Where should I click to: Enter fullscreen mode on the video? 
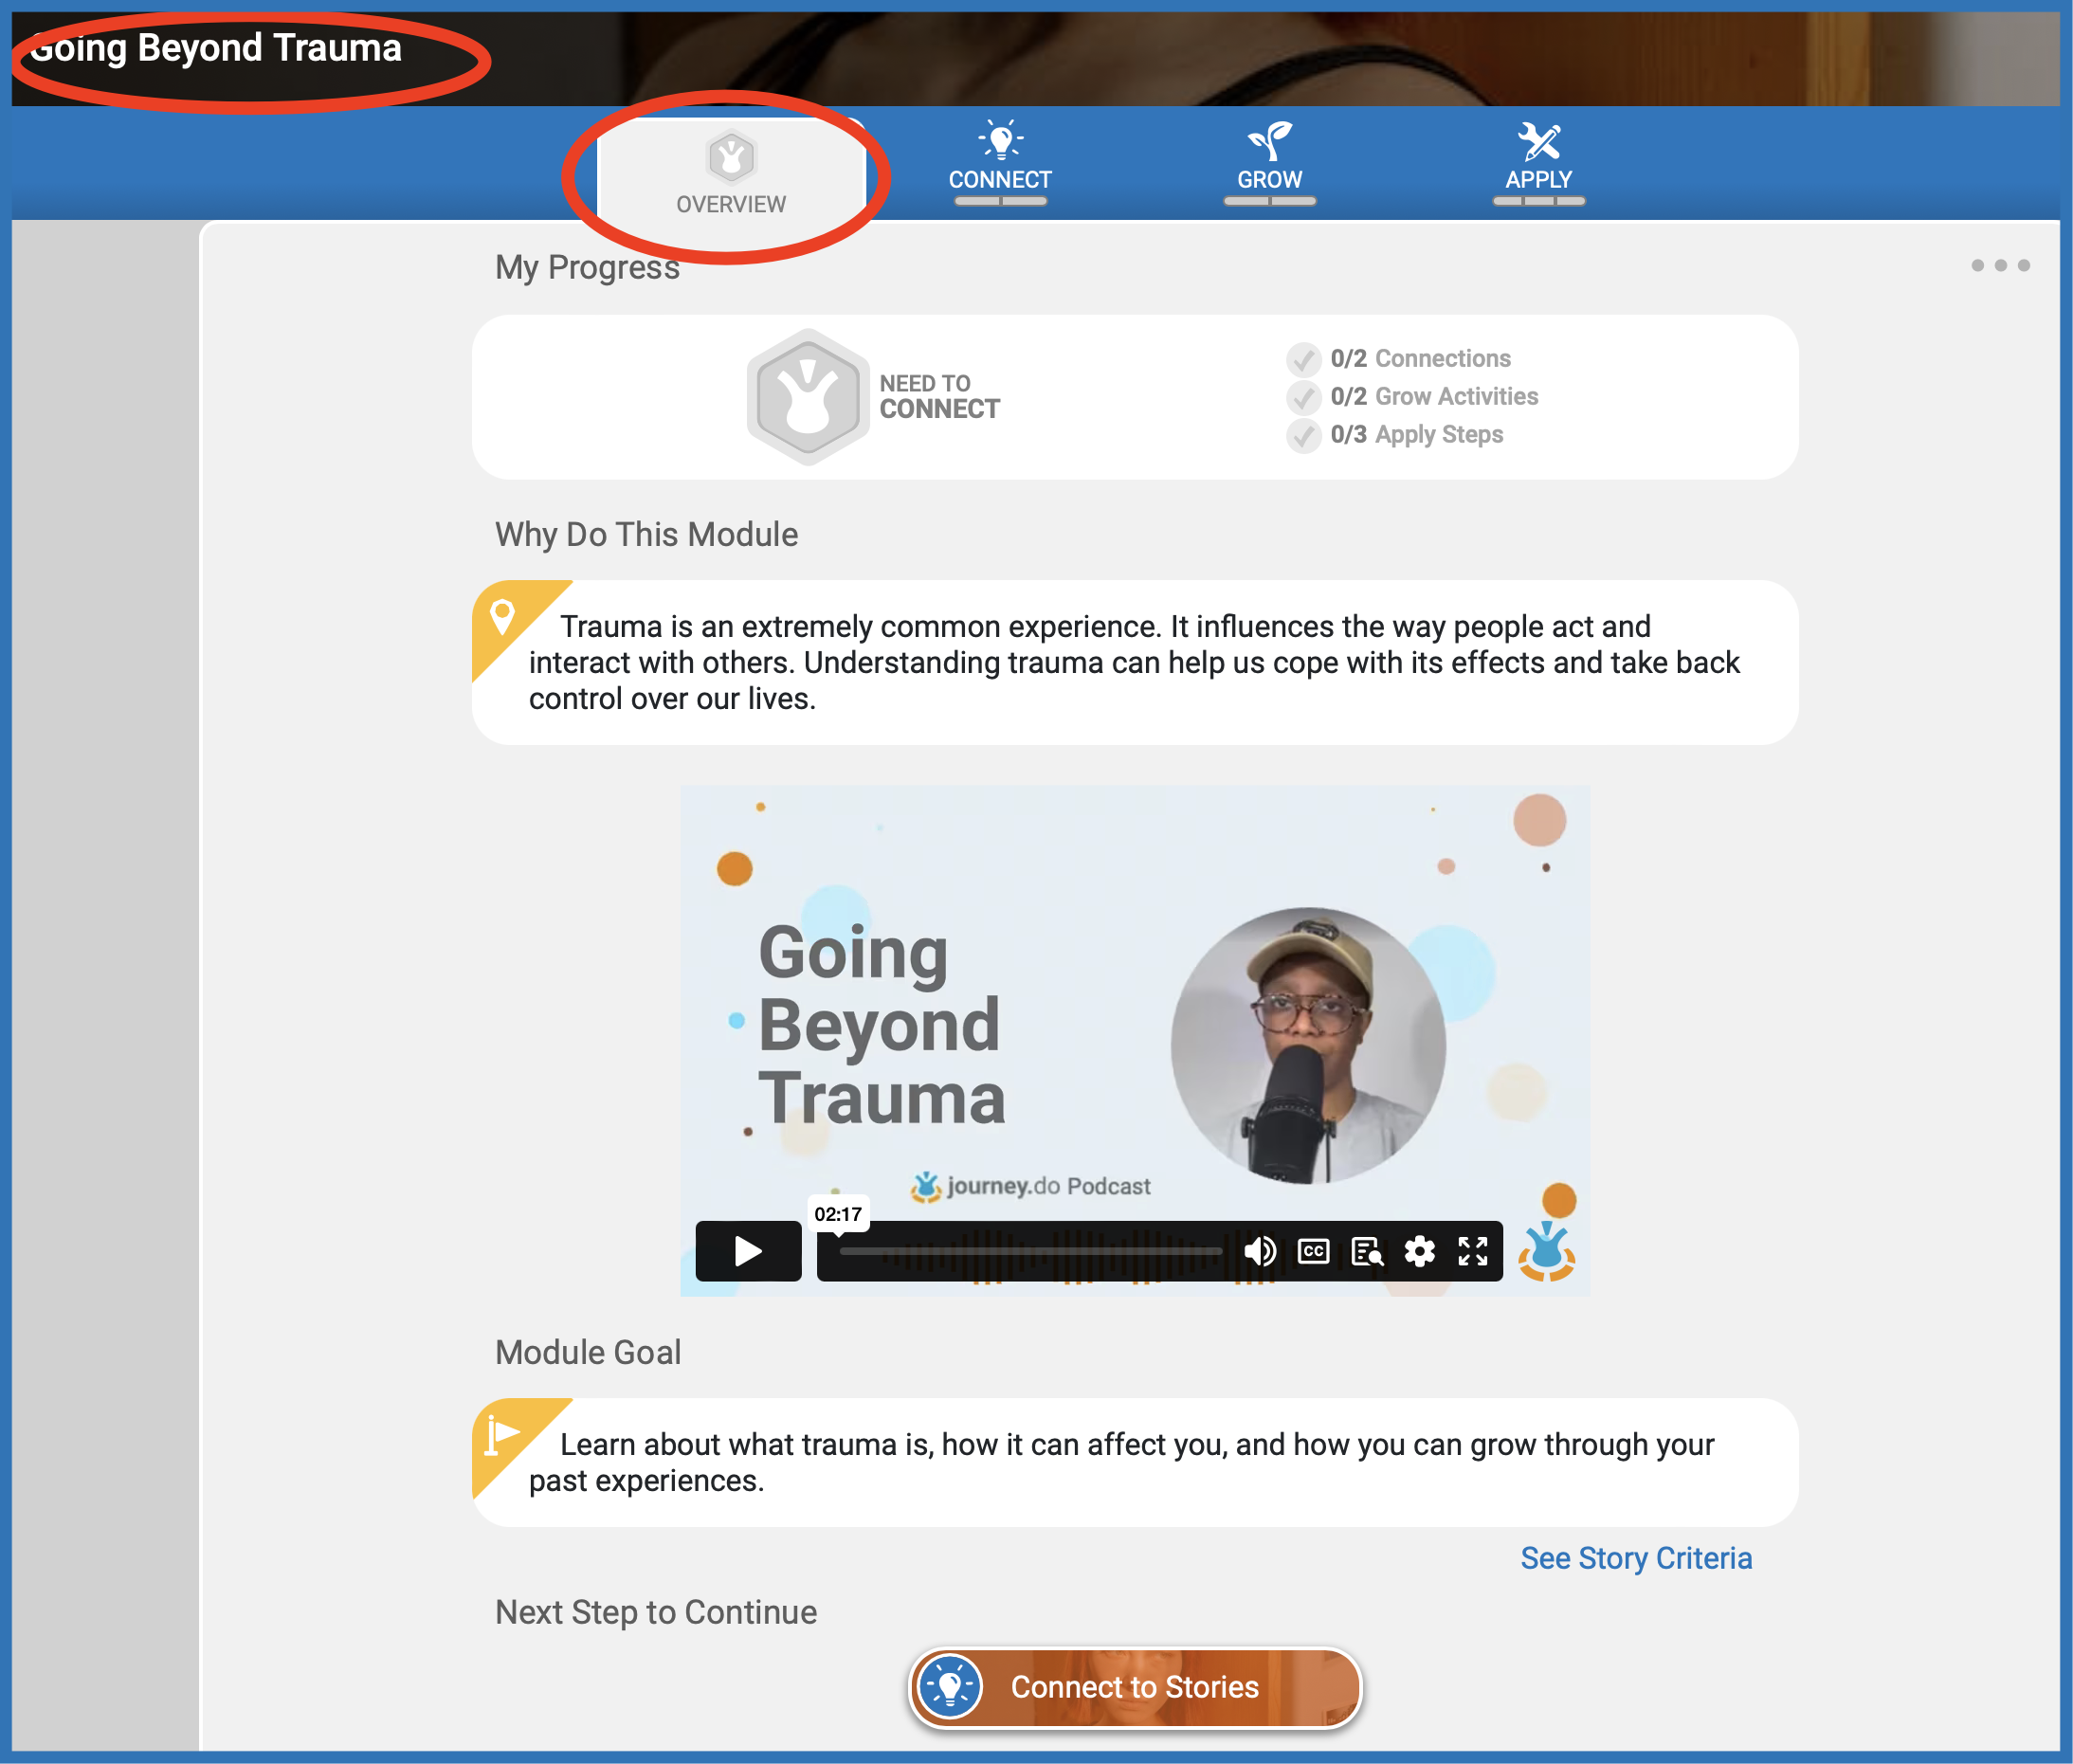coord(1472,1251)
